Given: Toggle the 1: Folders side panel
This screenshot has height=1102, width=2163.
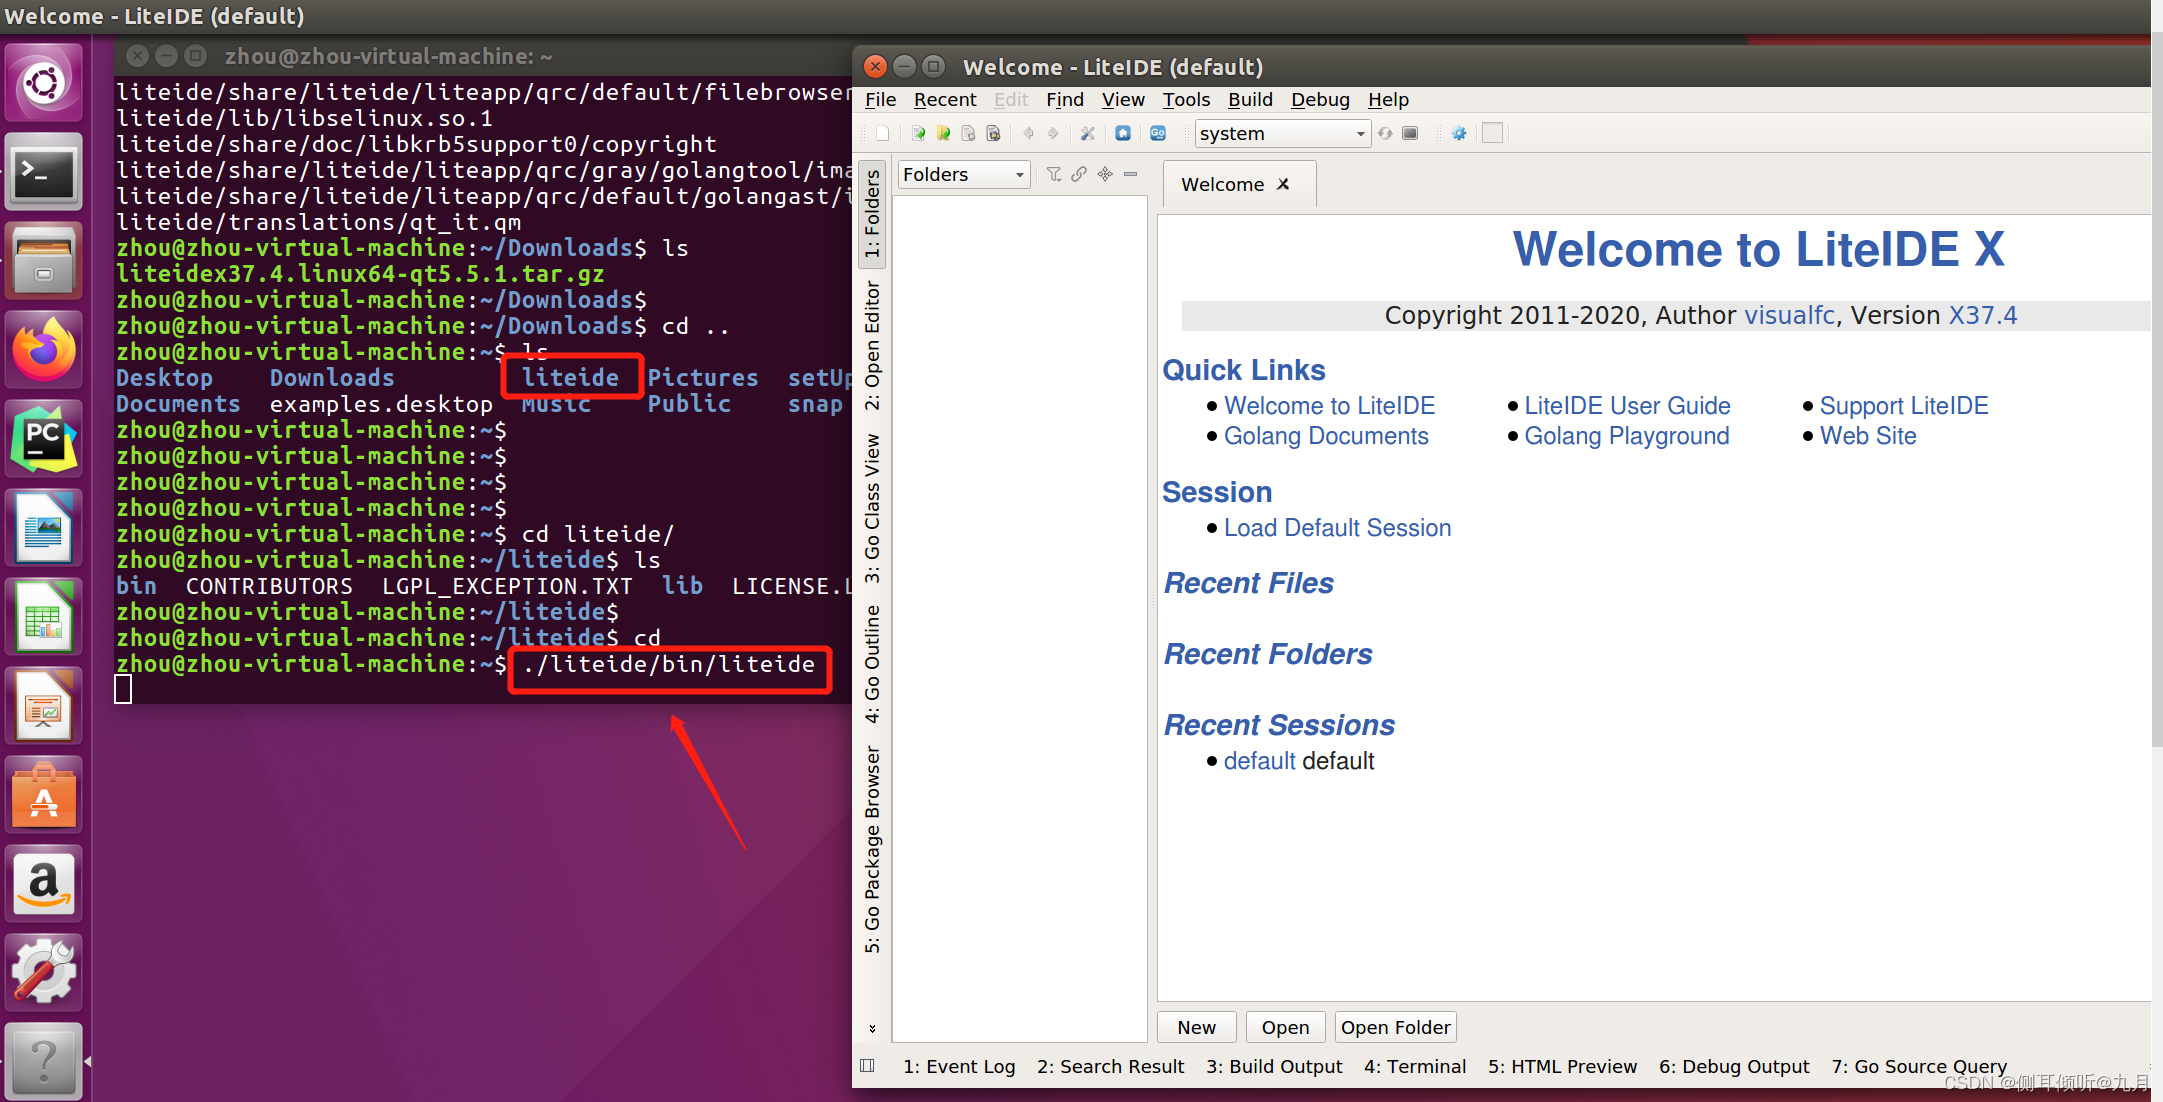Looking at the screenshot, I should click(x=873, y=213).
